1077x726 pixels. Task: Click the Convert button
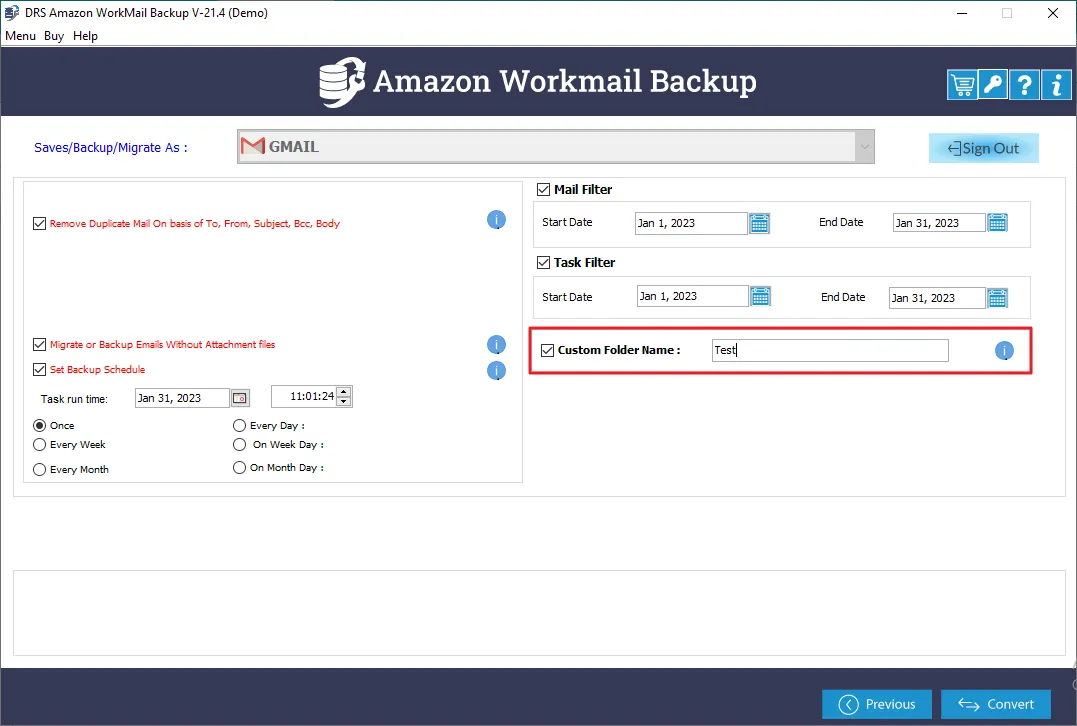[x=995, y=704]
